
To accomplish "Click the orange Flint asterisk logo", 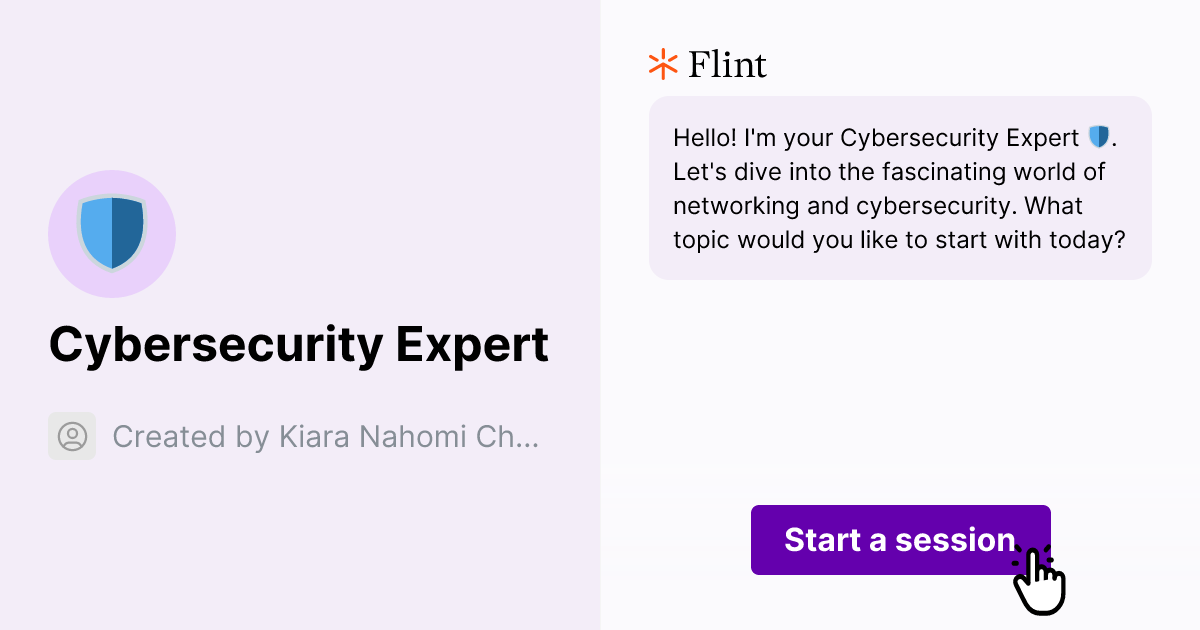I will [x=662, y=64].
